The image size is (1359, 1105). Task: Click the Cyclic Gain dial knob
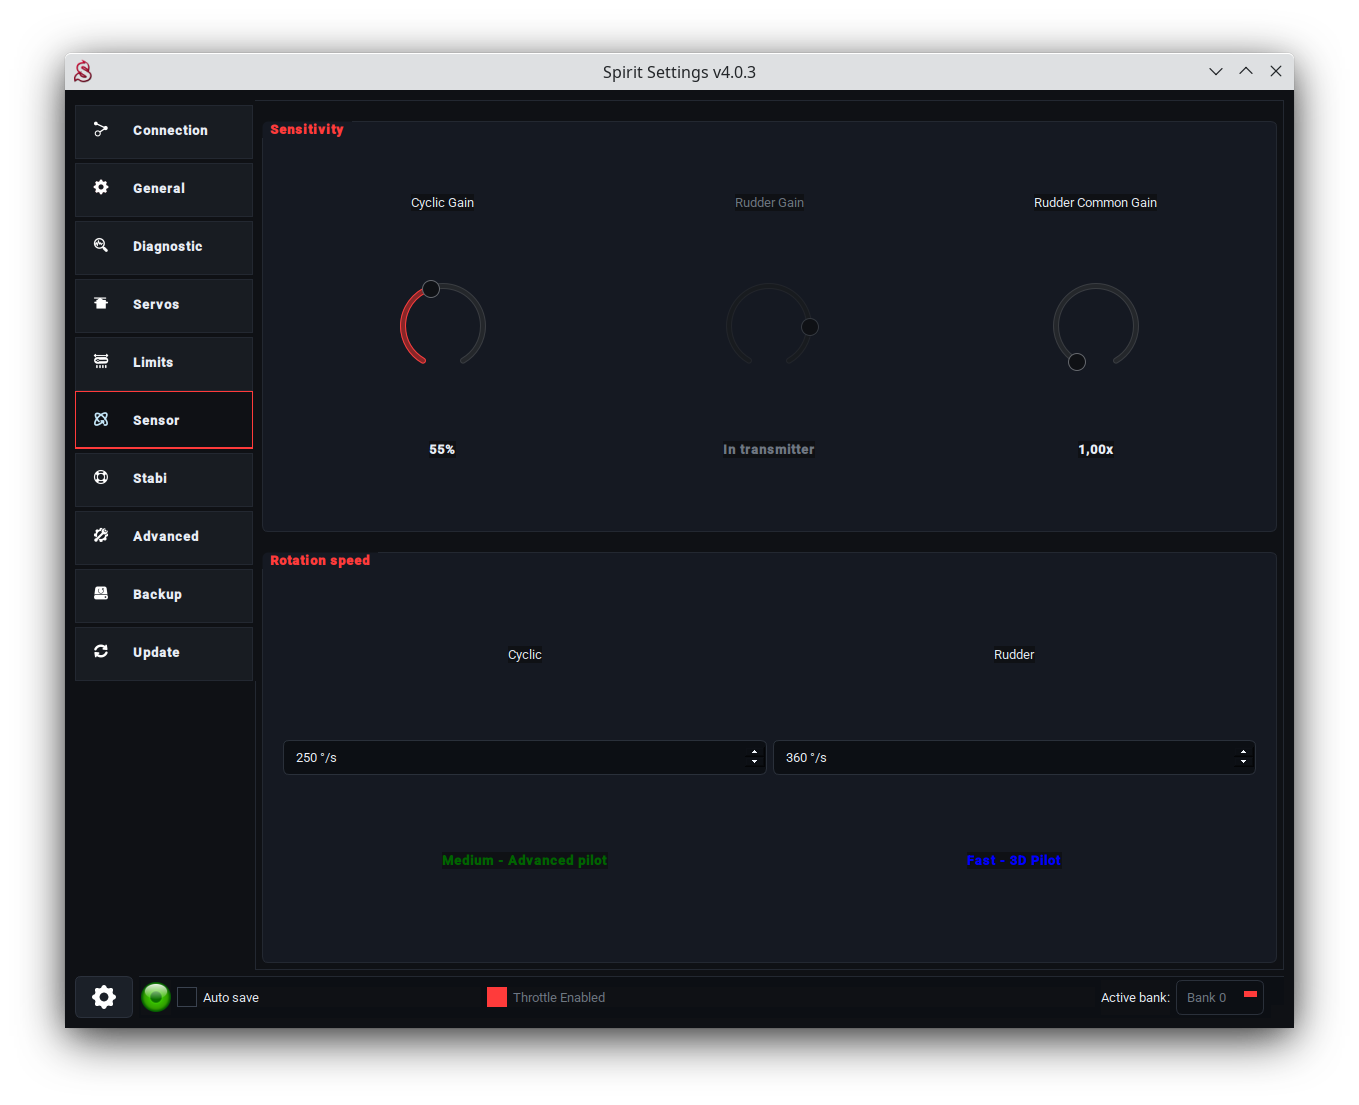(431, 289)
